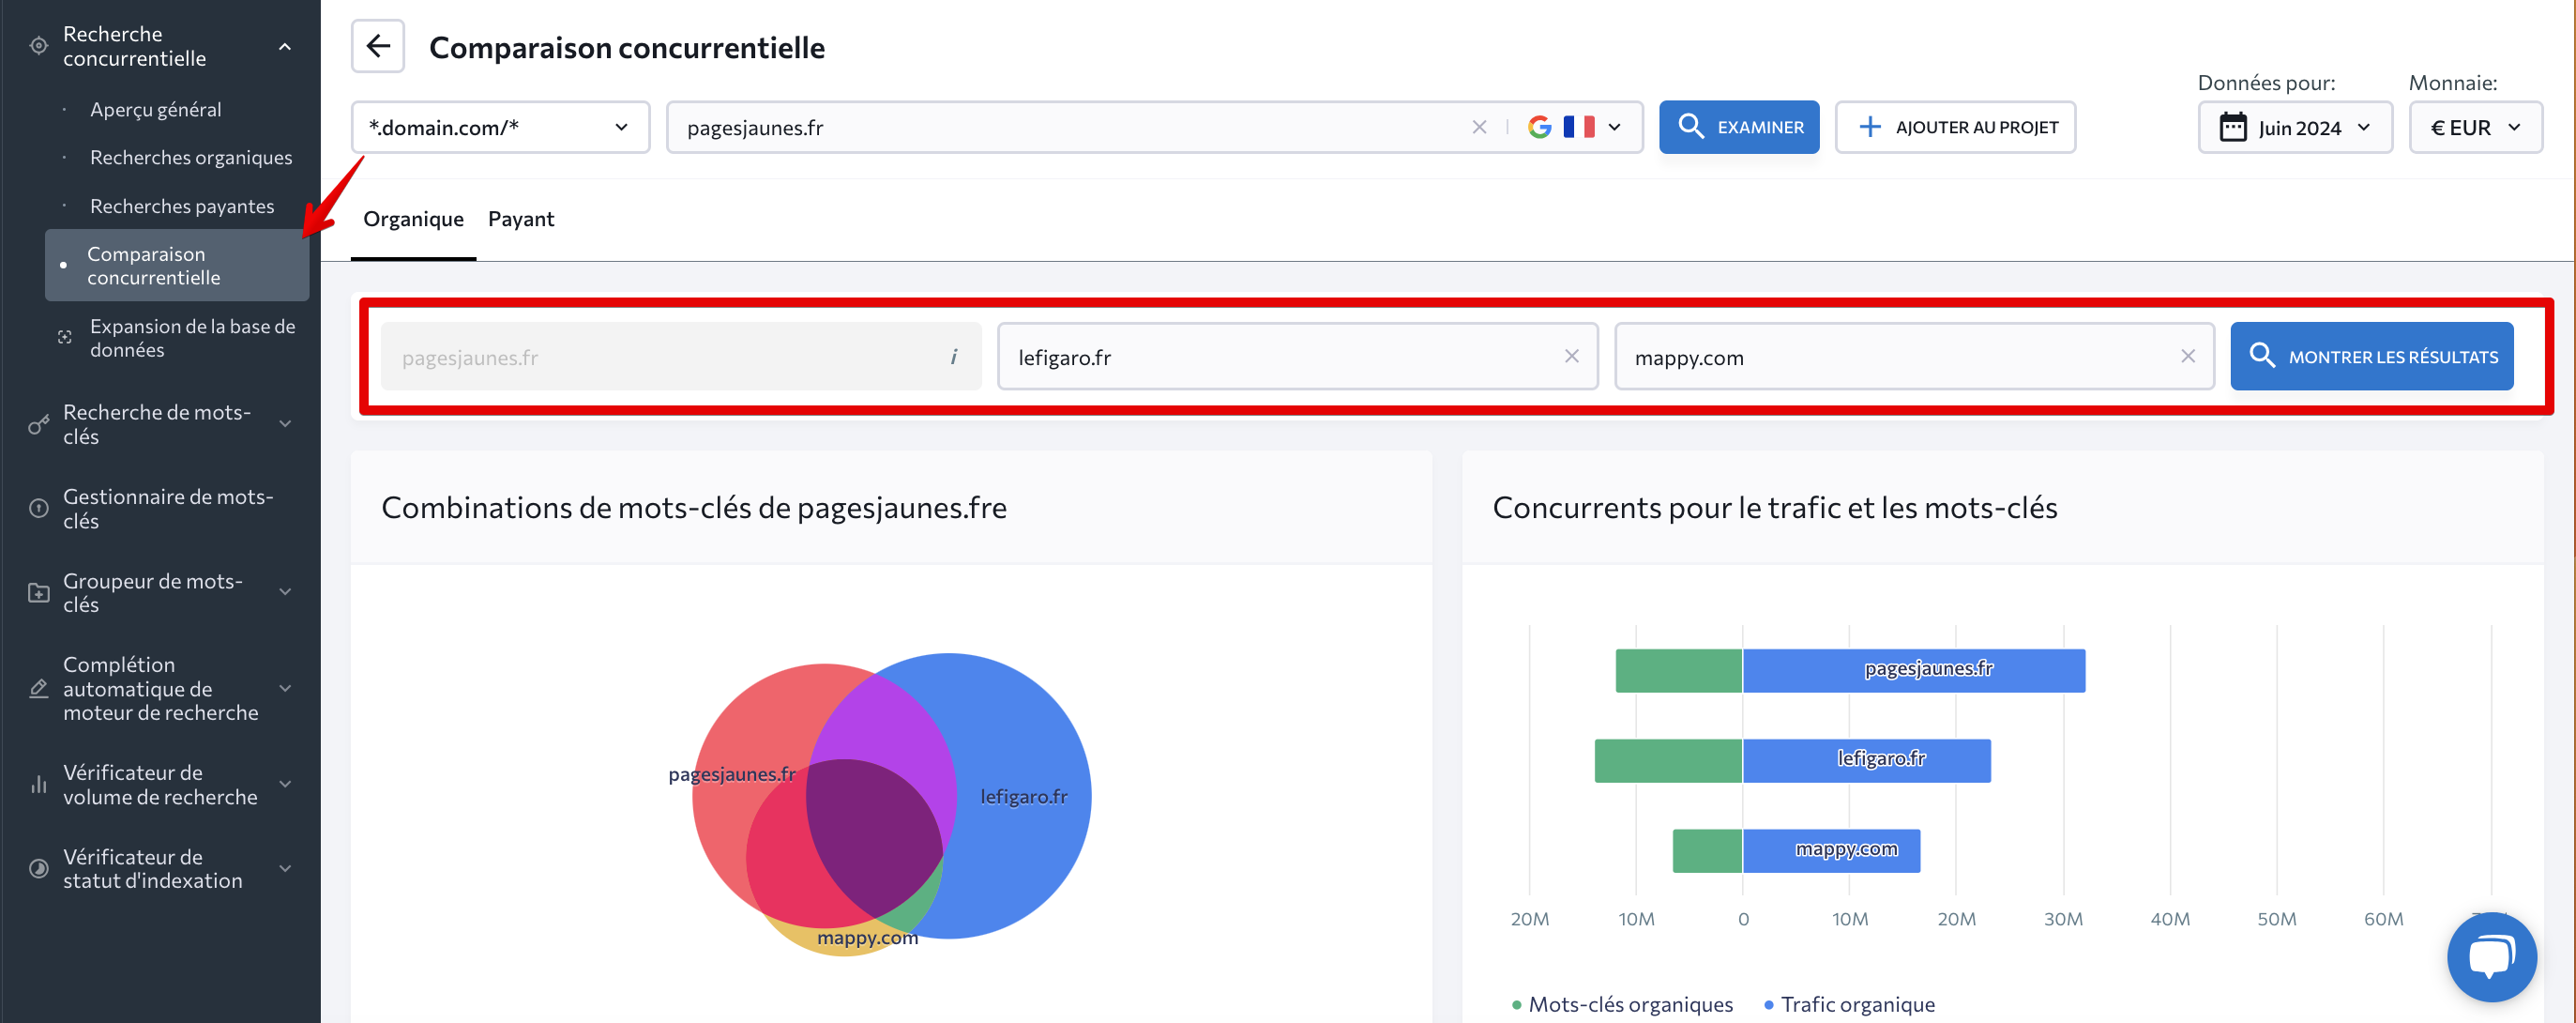The height and width of the screenshot is (1023, 2576).
Task: Open the chat support bubble
Action: point(2491,956)
